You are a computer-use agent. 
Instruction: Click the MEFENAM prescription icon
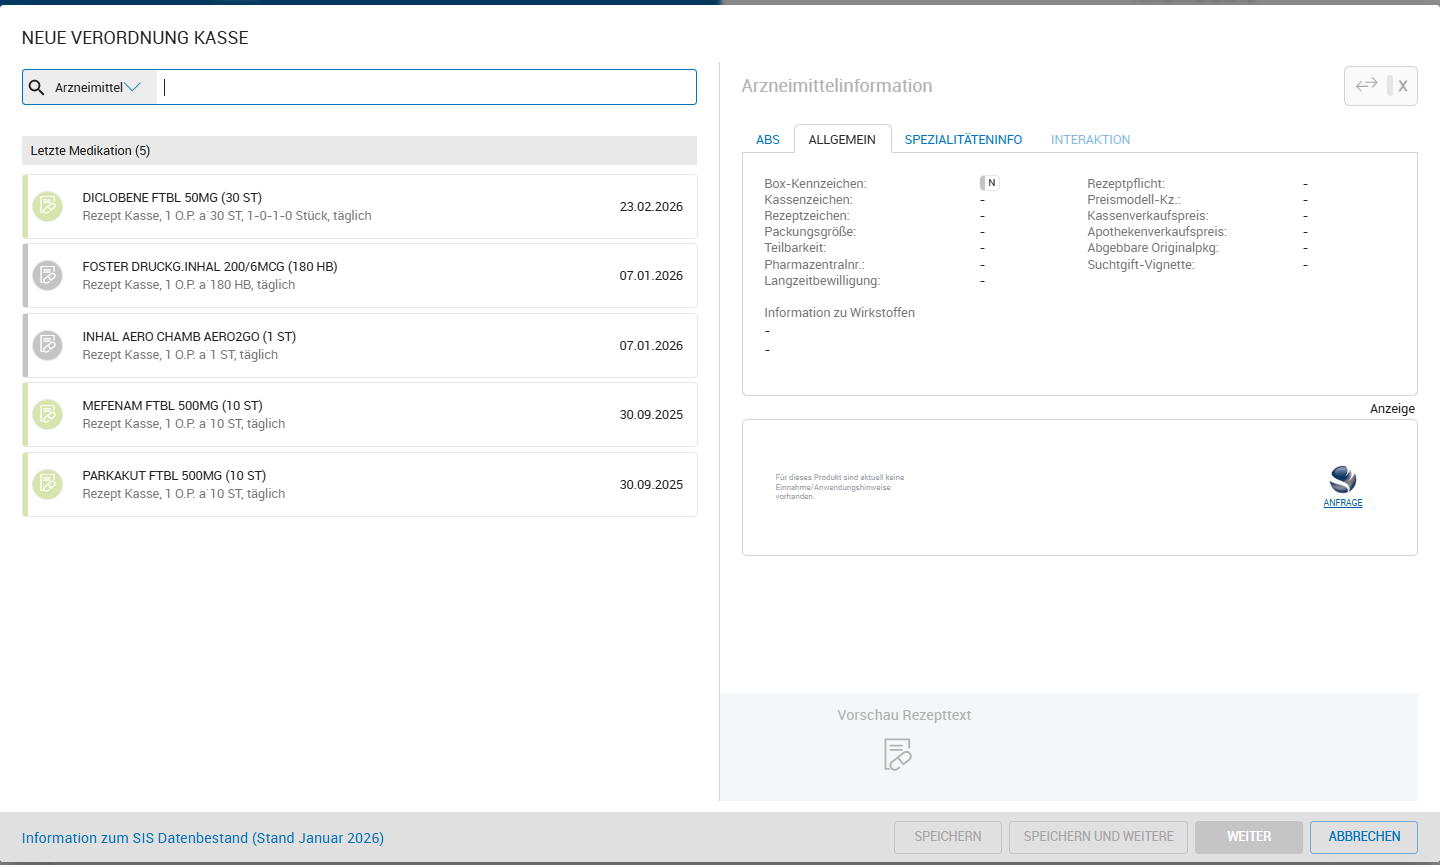pyautogui.click(x=47, y=415)
